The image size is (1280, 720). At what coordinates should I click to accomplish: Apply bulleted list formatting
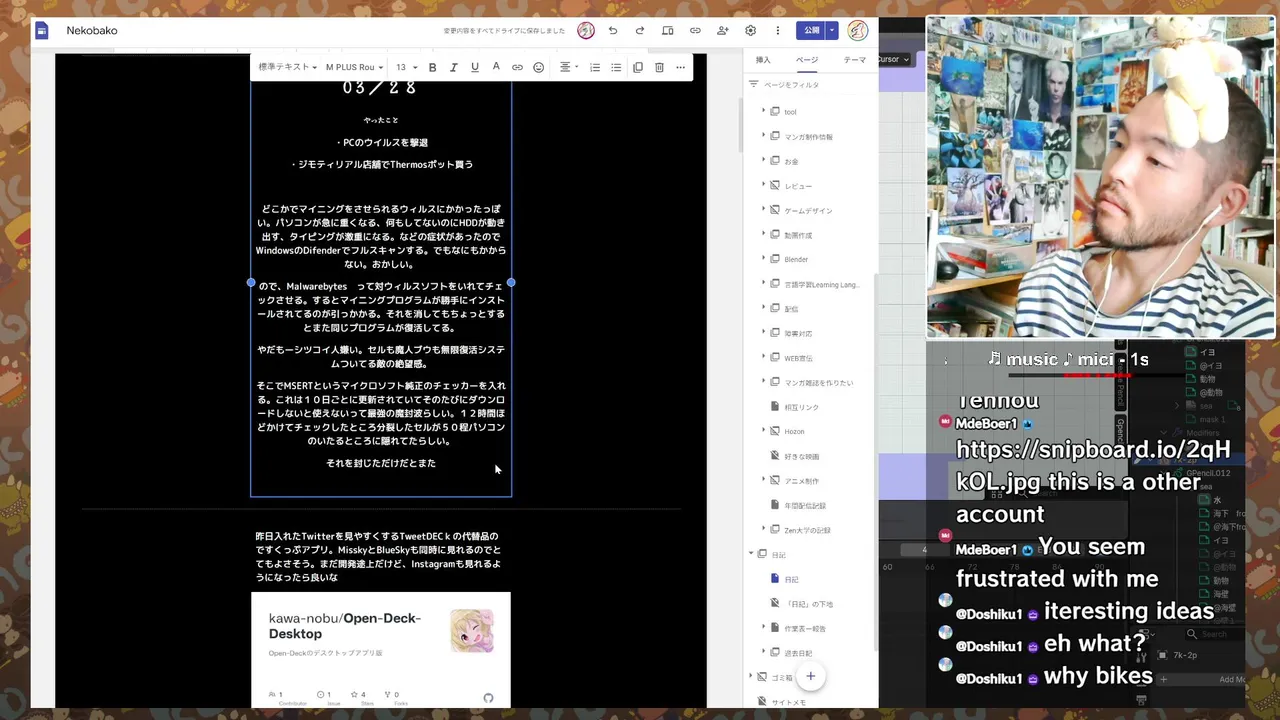616,67
